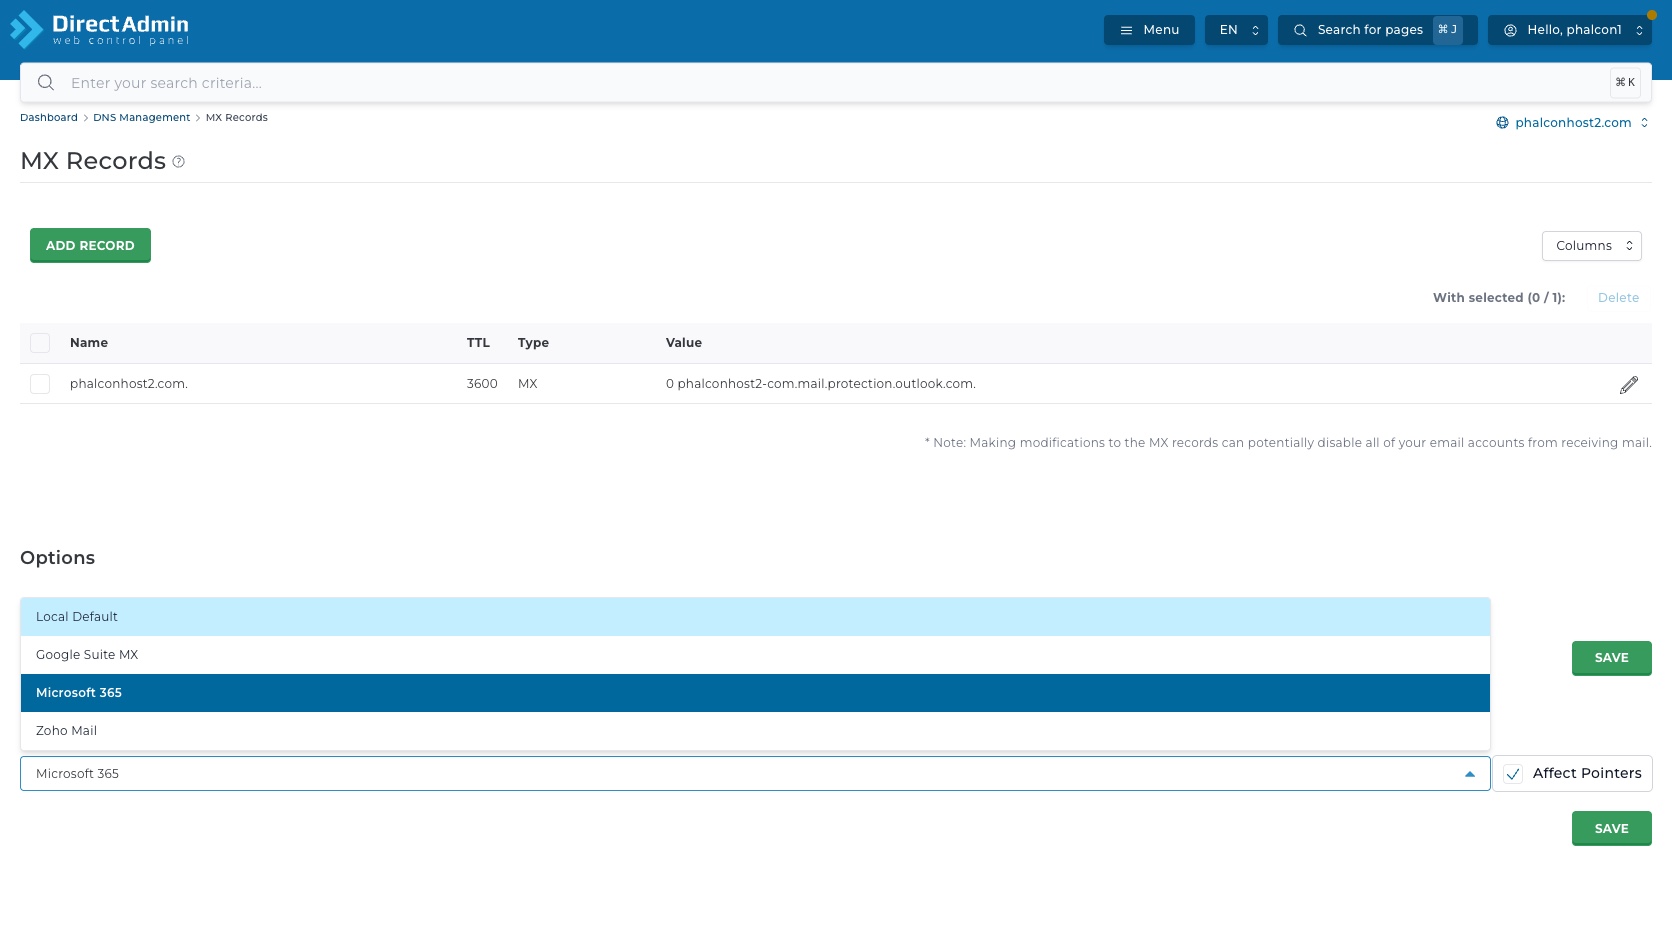Collapse the Microsoft 365 select arrow

(x=1469, y=774)
